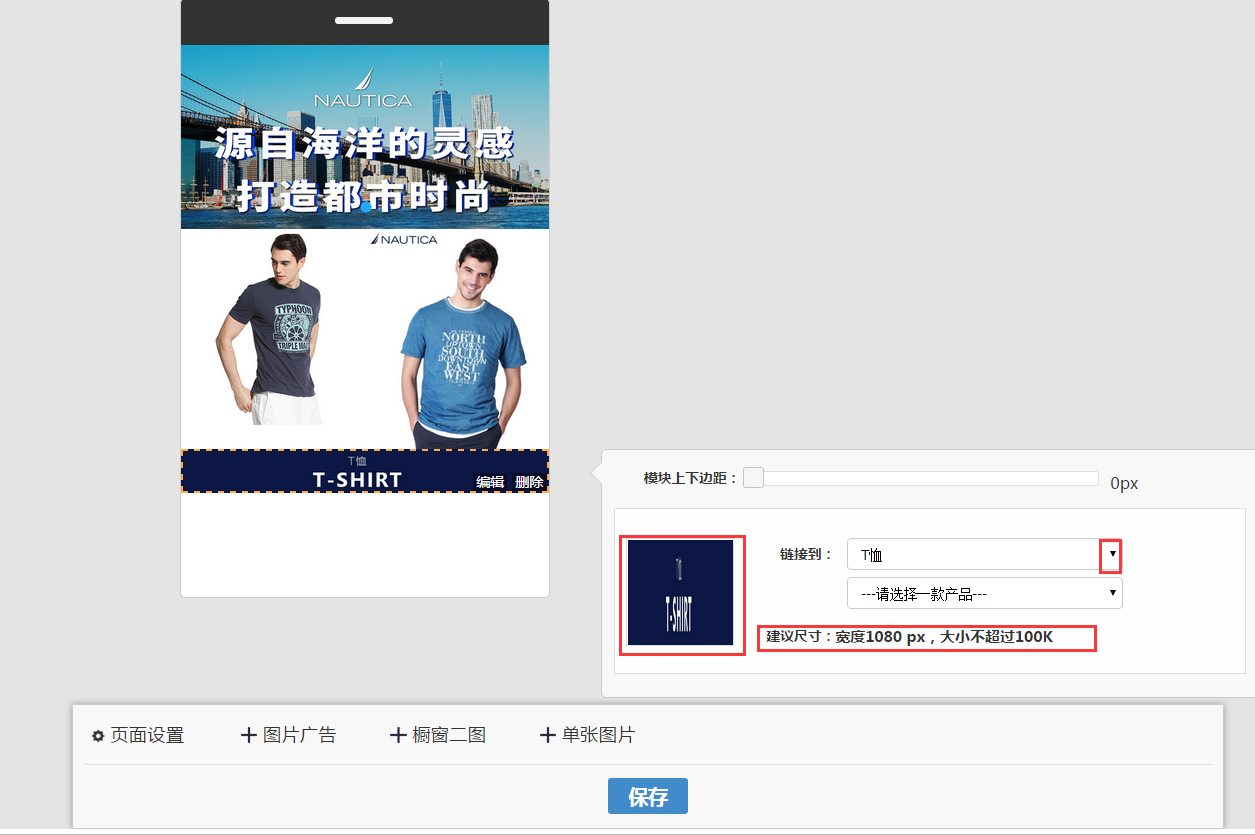
Task: Click the gear icon beside 页面设置
Action: (x=98, y=736)
